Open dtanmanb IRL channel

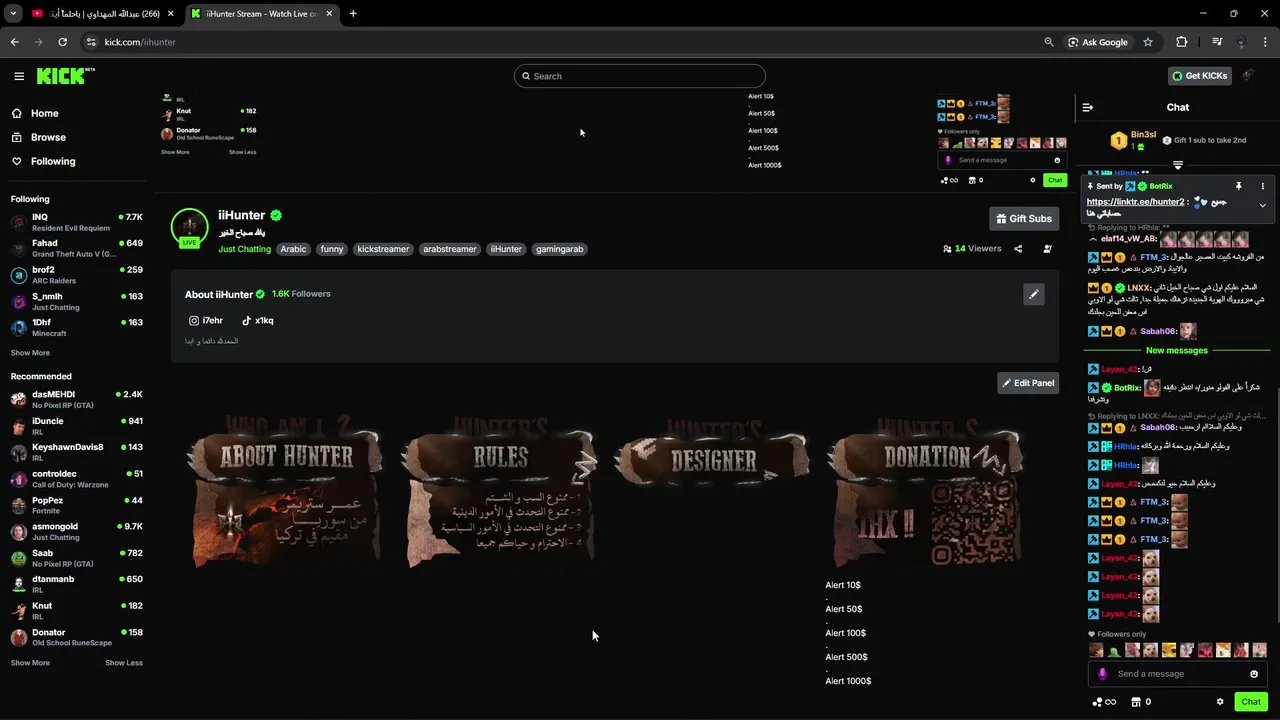point(77,584)
